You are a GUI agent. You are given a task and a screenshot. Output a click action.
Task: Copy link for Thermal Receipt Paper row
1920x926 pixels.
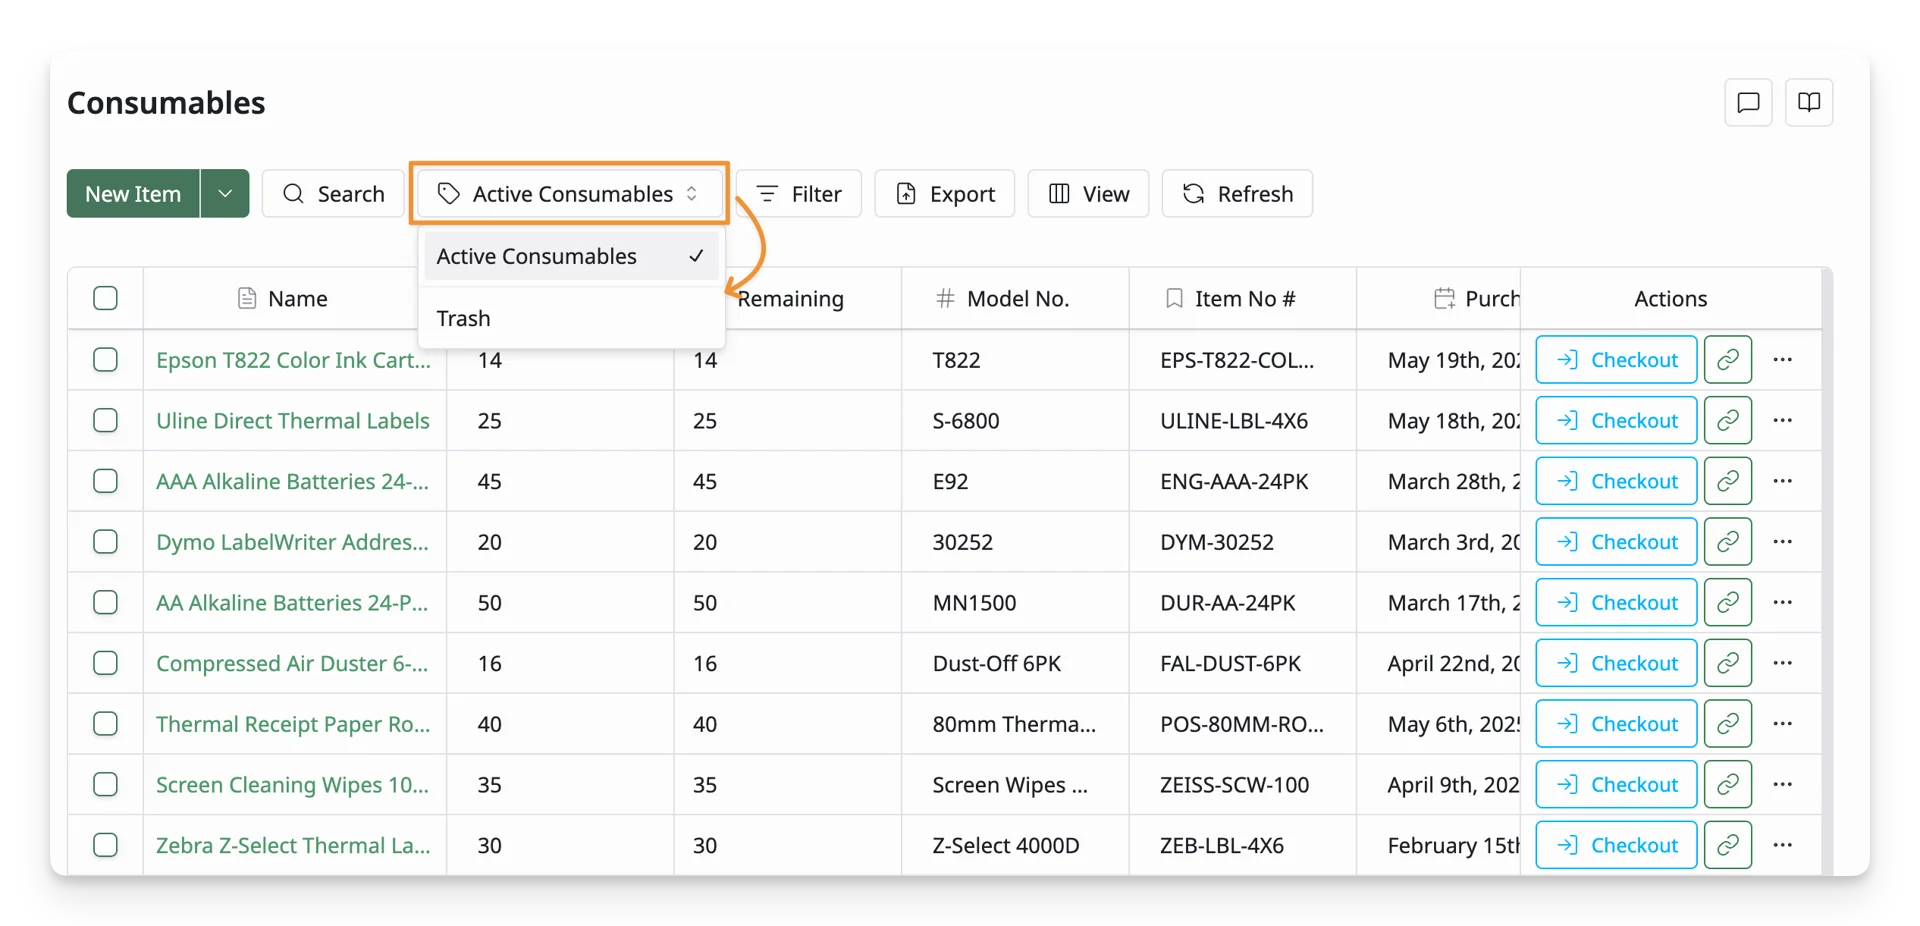pos(1727,724)
